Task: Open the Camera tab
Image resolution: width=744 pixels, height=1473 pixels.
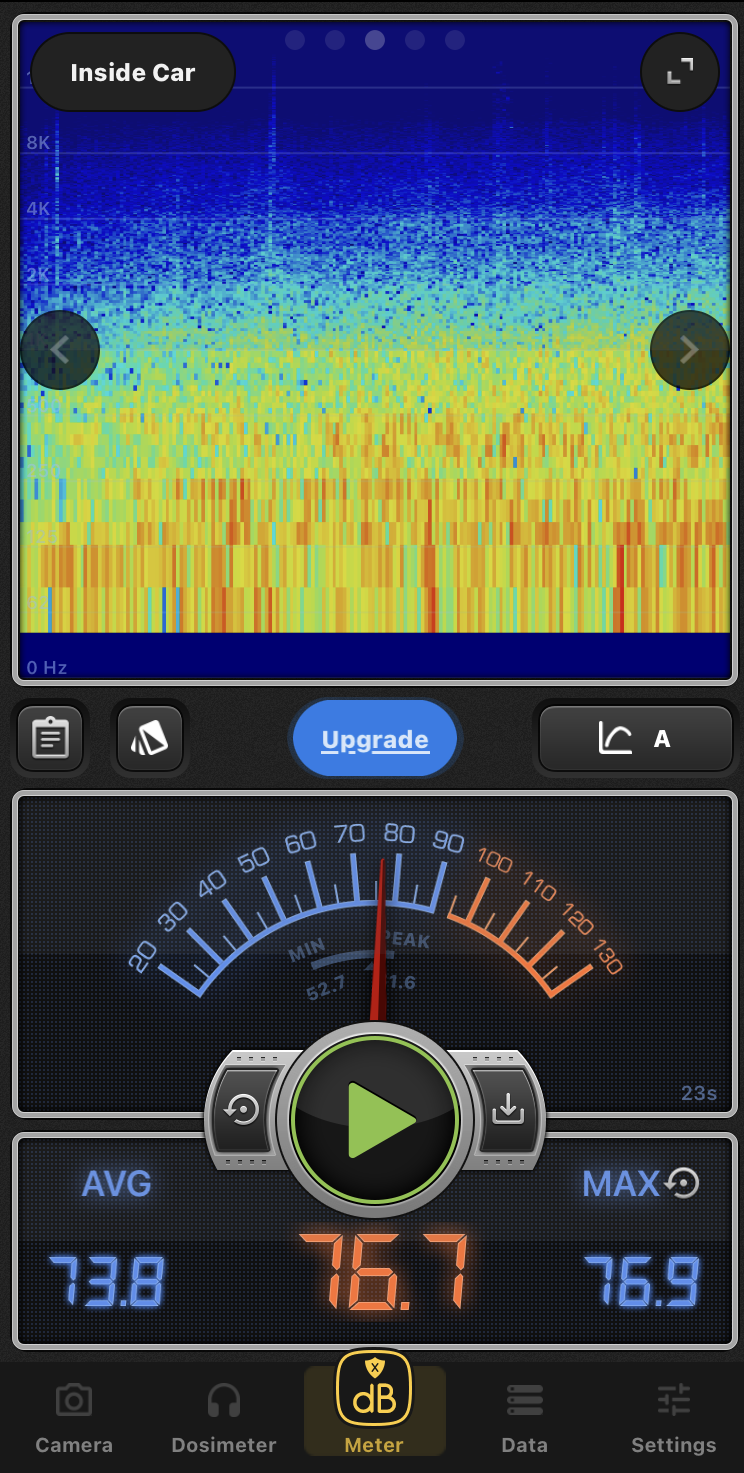Action: (74, 1418)
